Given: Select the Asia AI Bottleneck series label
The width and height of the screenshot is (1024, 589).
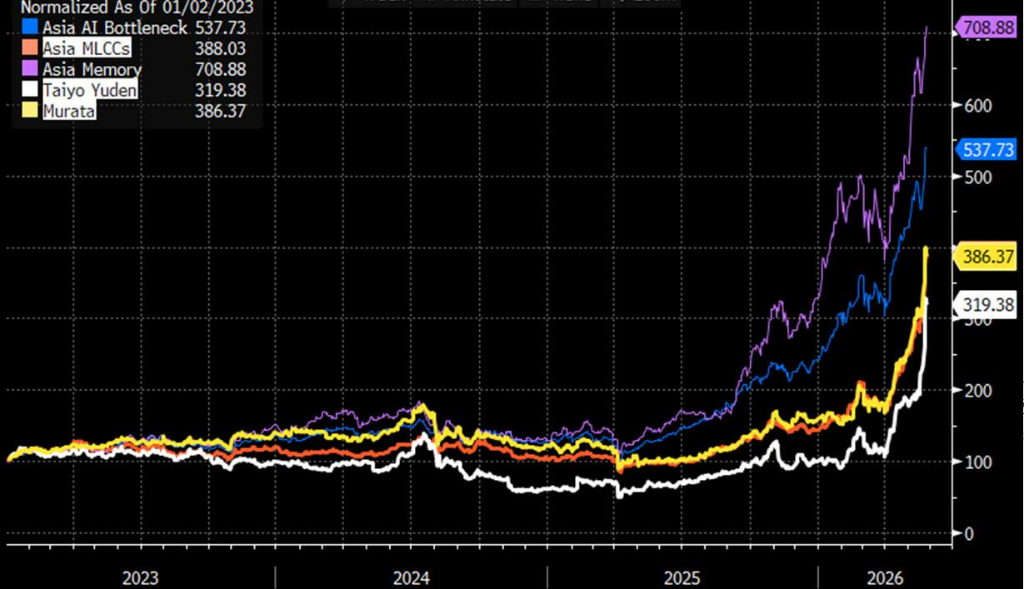Looking at the screenshot, I should [x=115, y=27].
